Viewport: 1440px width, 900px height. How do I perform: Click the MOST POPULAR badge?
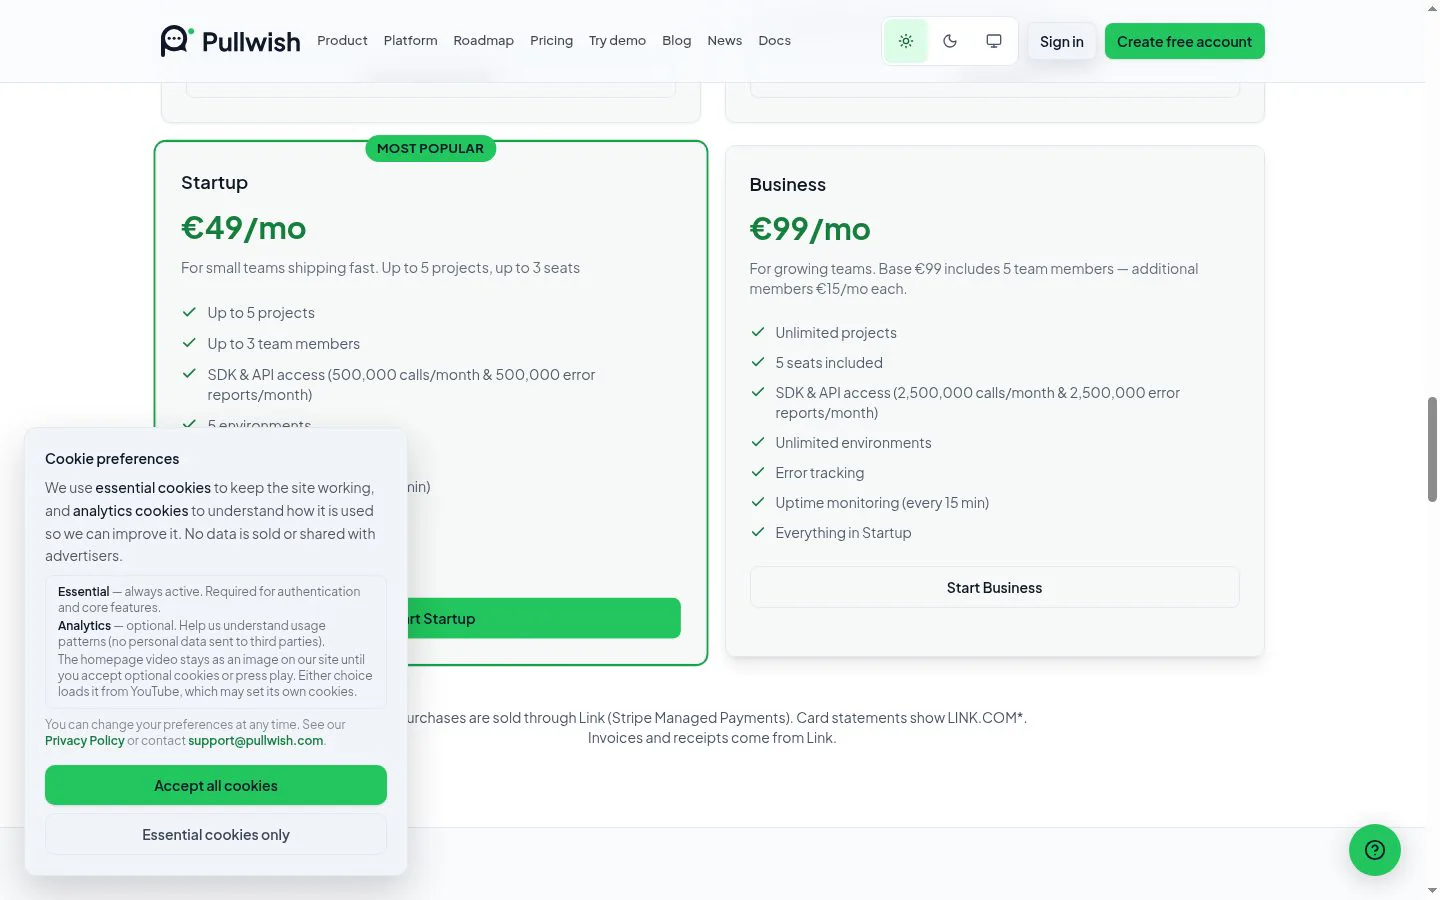(x=431, y=148)
